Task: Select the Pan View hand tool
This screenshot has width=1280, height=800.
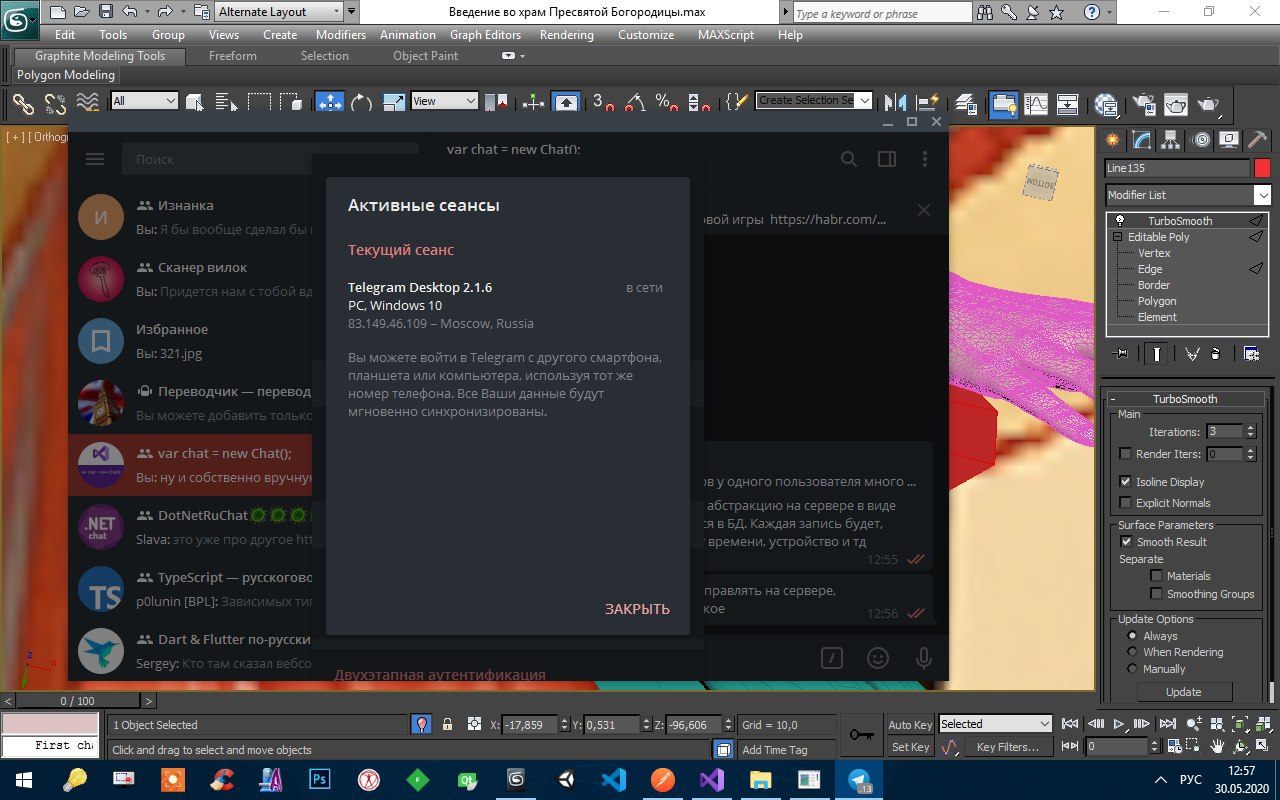Action: (1218, 747)
